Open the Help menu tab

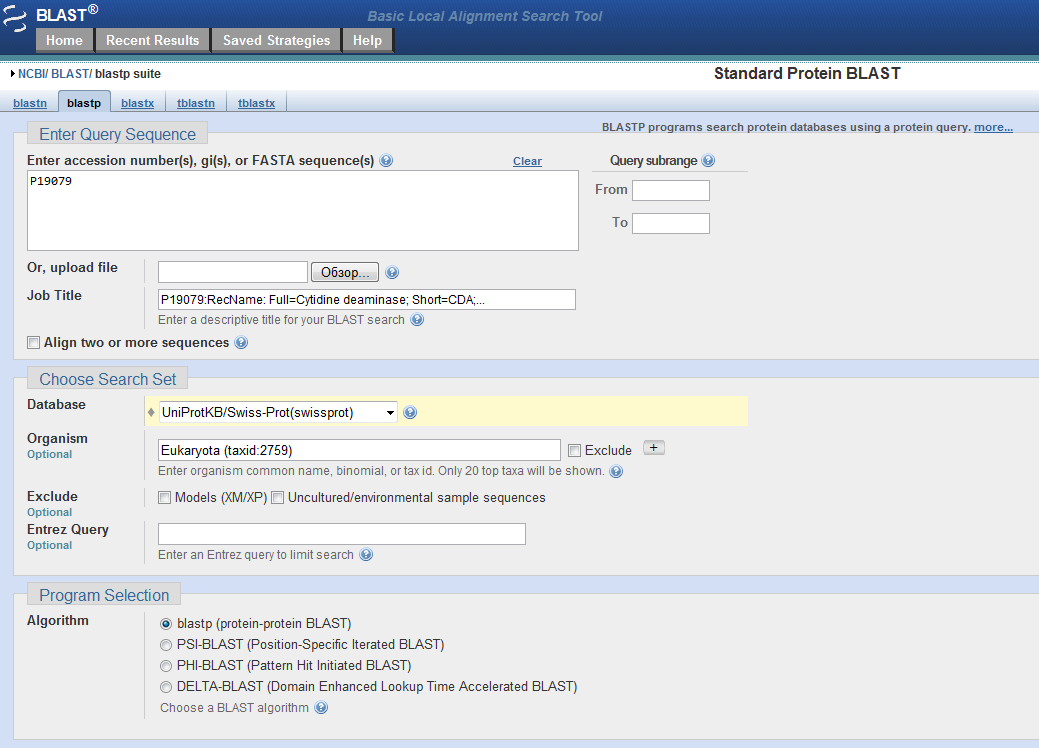pos(367,40)
